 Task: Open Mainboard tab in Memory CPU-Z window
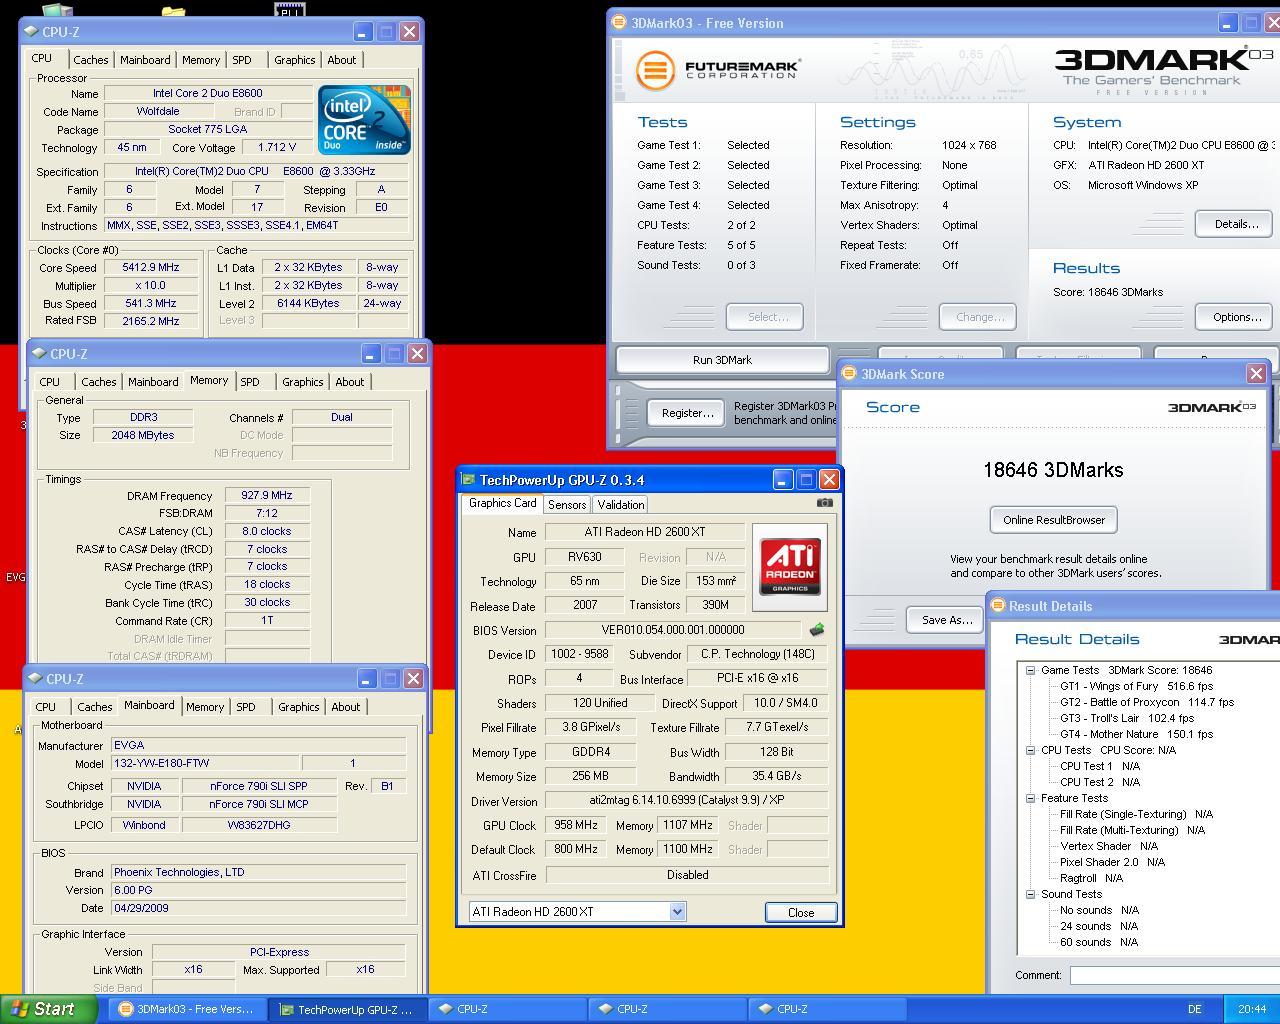coord(153,382)
